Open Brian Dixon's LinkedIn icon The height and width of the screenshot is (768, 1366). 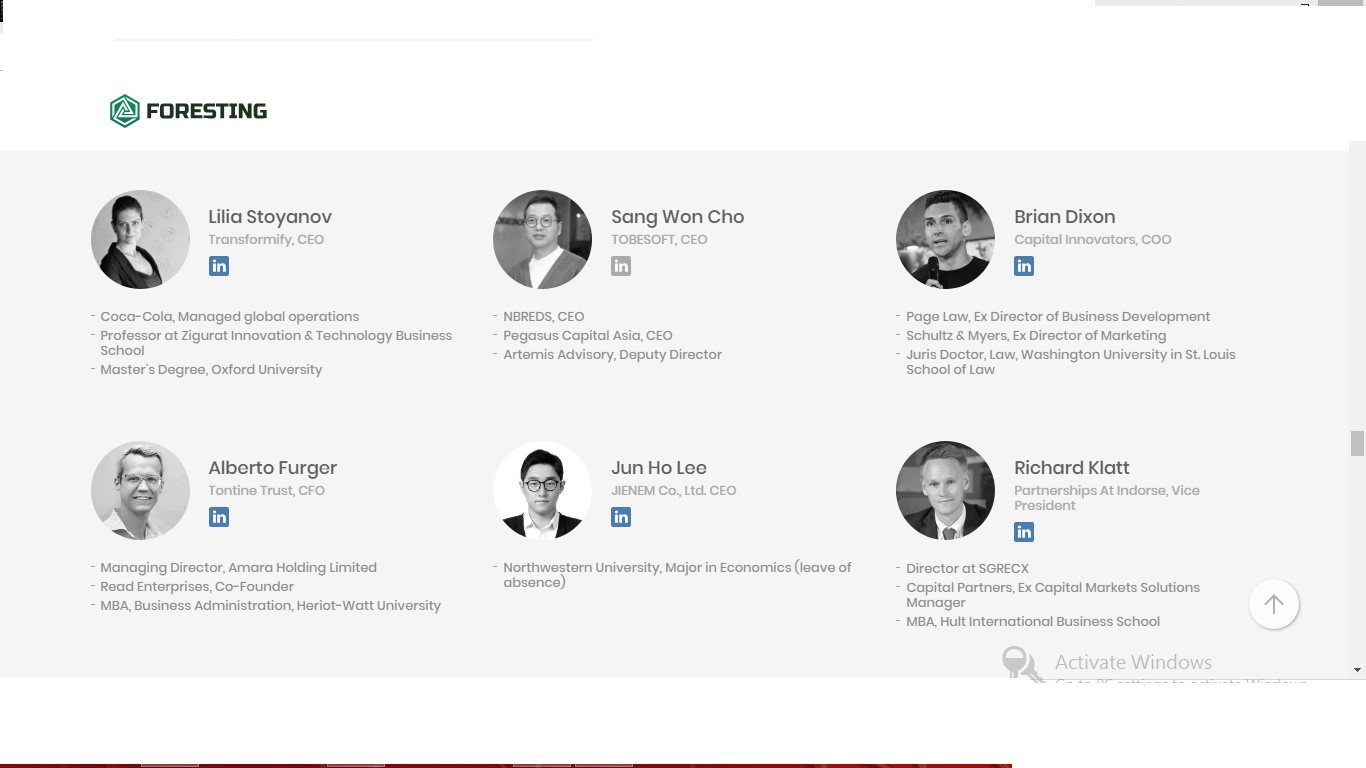point(1024,266)
